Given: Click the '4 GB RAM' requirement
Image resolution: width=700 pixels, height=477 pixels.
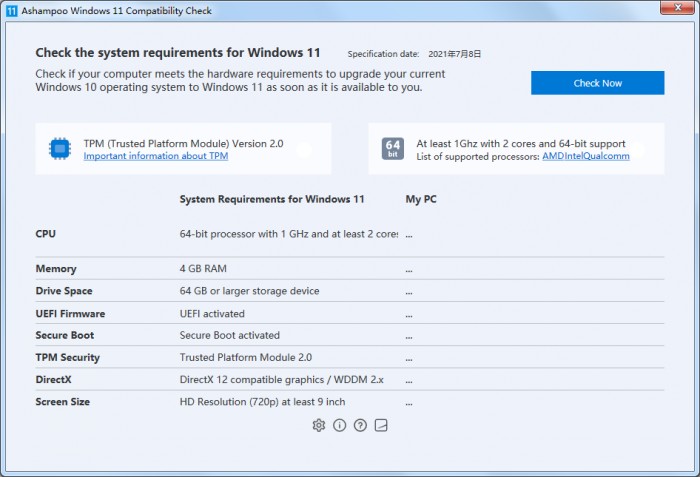Looking at the screenshot, I should [203, 268].
